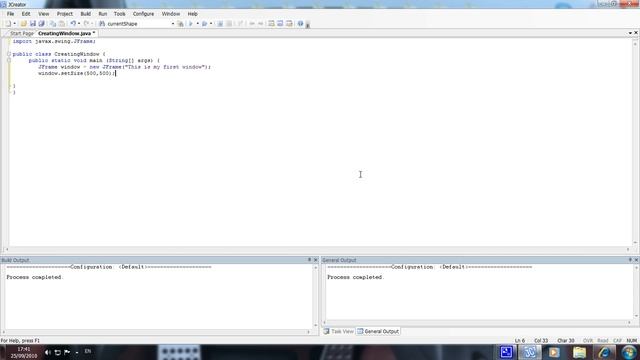The width and height of the screenshot is (640, 360).
Task: Open the Run menu
Action: point(102,14)
